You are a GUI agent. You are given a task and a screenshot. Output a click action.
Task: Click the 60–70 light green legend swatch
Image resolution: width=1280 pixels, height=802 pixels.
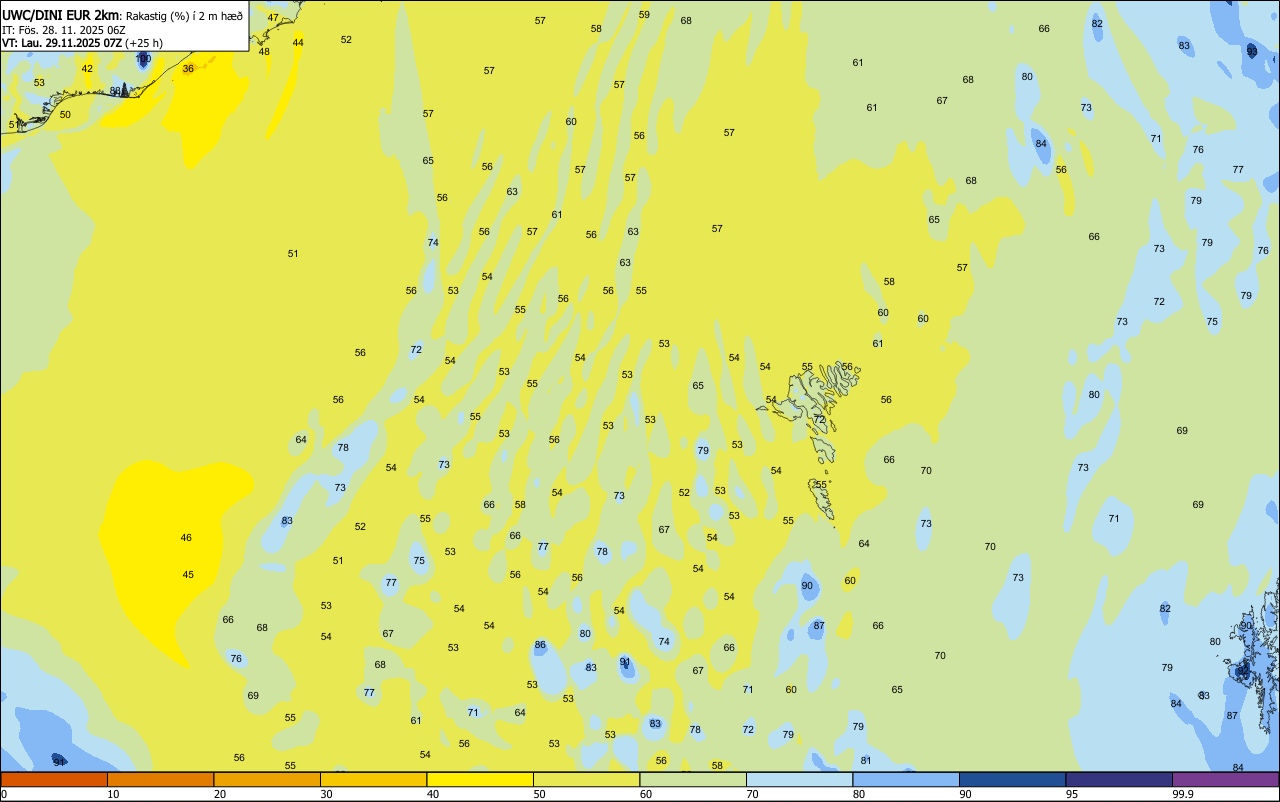693,779
